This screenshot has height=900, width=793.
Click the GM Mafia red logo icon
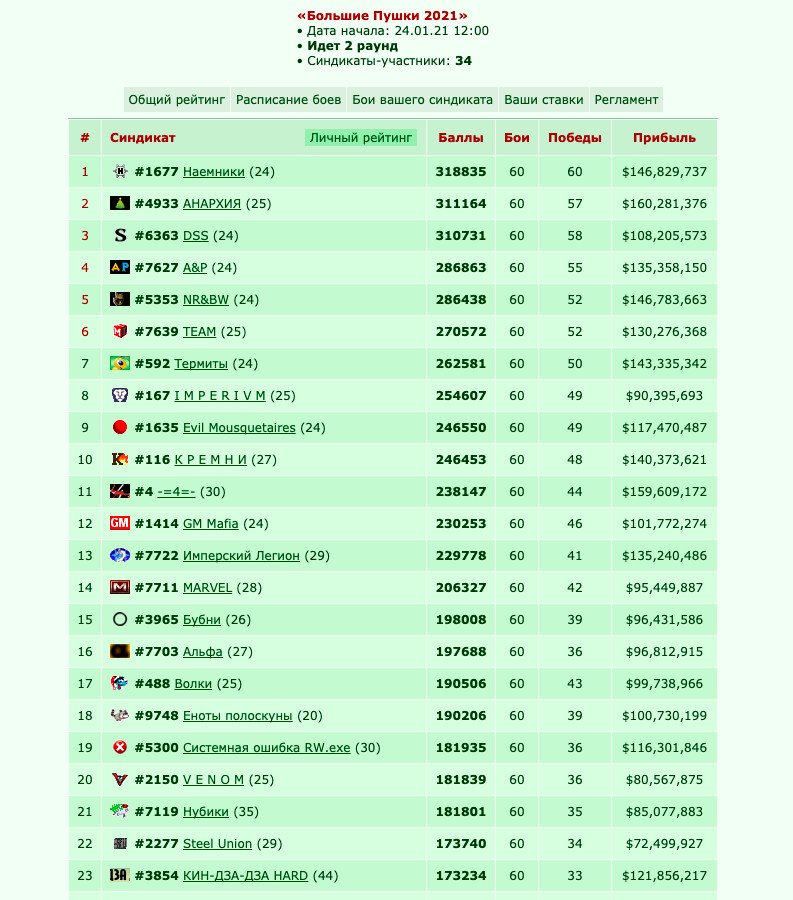(120, 523)
